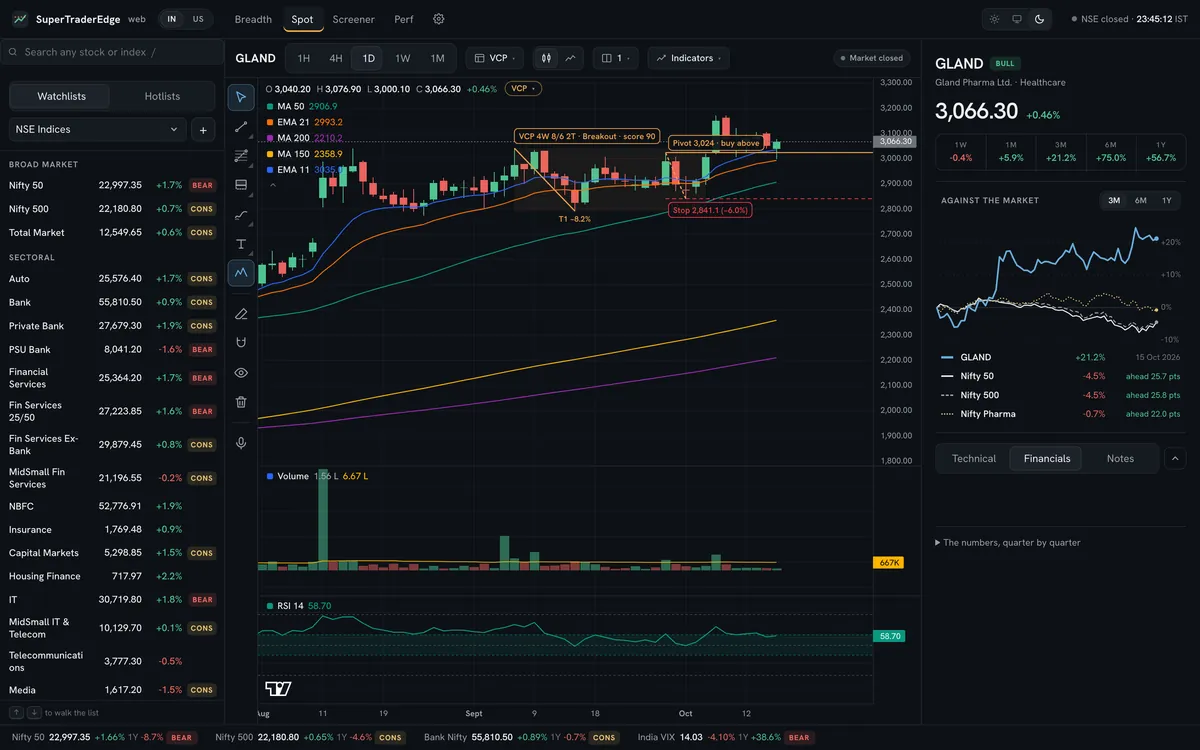Open the Breadth tab
The height and width of the screenshot is (750, 1200).
coord(253,19)
